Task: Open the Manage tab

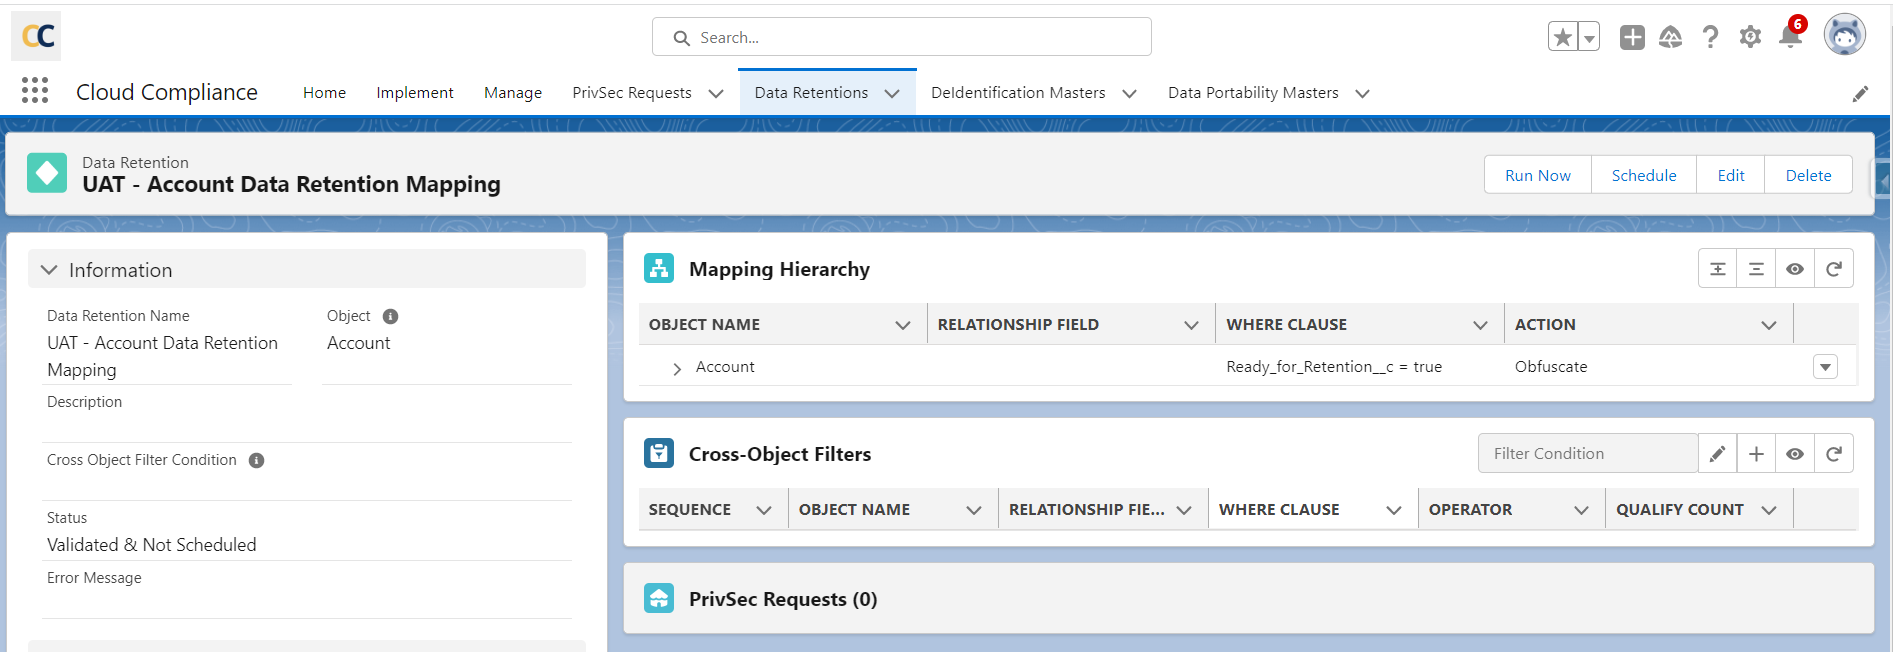Action: [x=512, y=93]
